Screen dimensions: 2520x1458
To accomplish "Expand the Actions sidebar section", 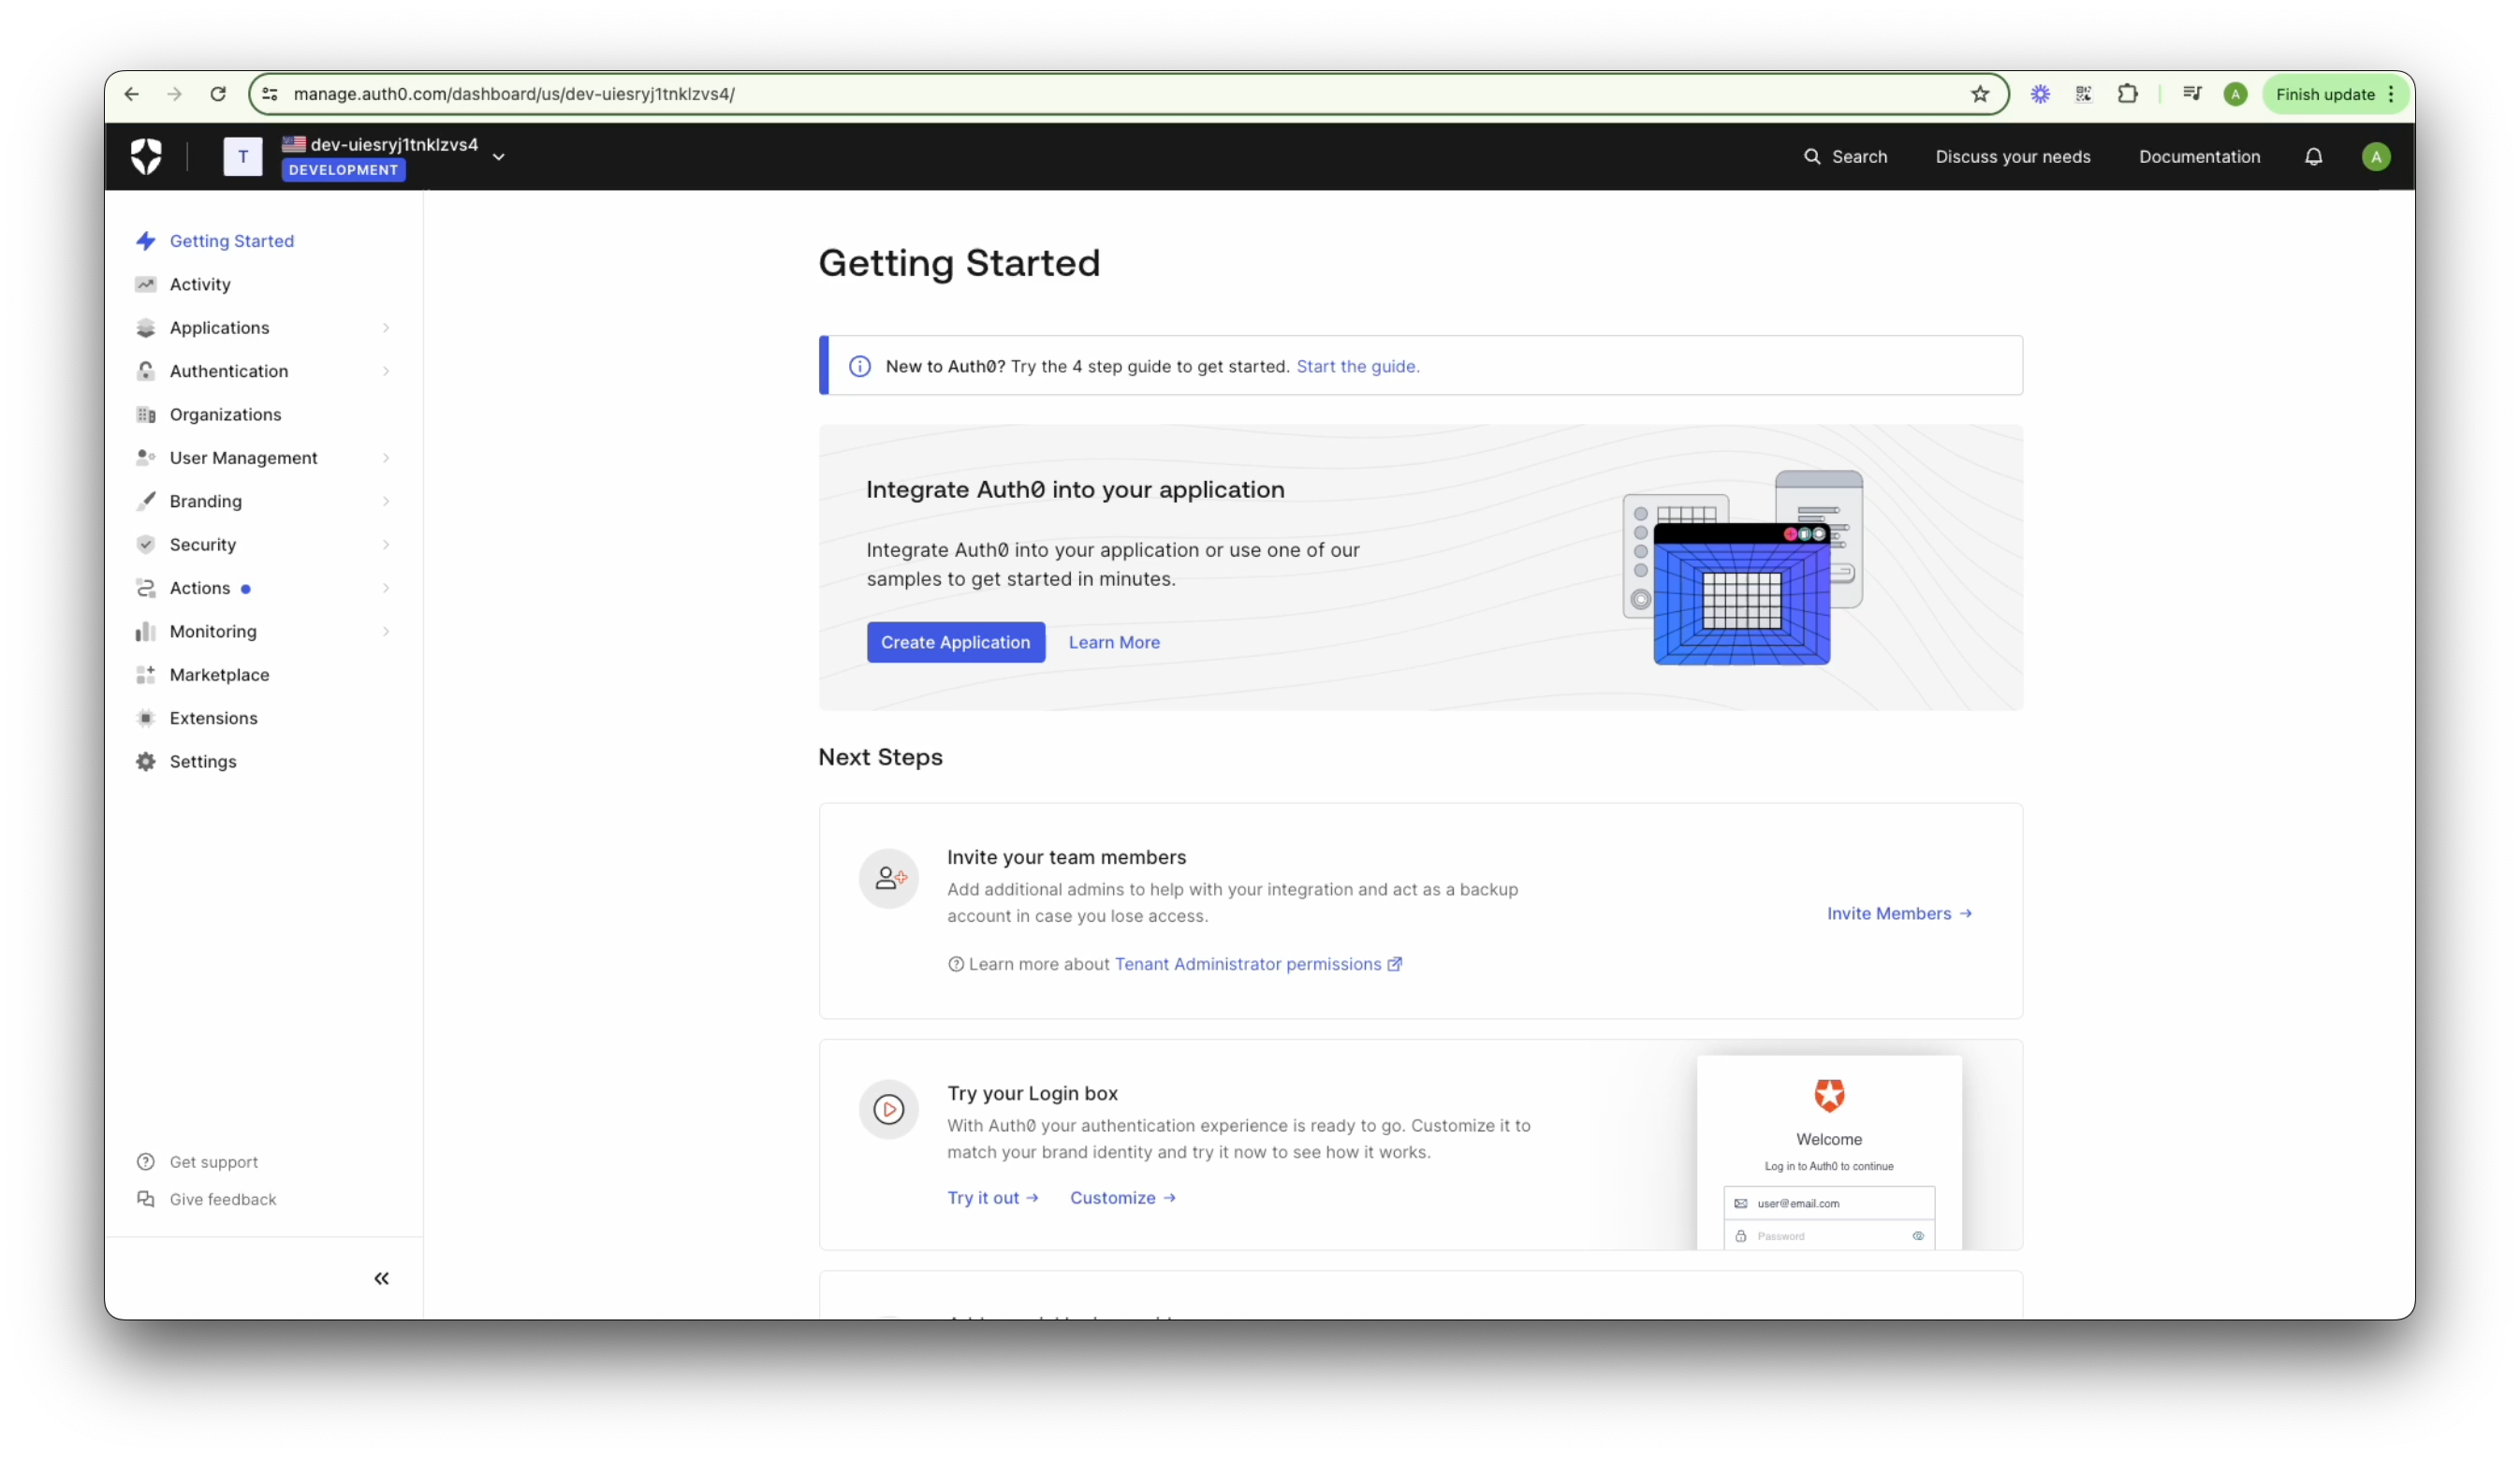I will tap(385, 588).
